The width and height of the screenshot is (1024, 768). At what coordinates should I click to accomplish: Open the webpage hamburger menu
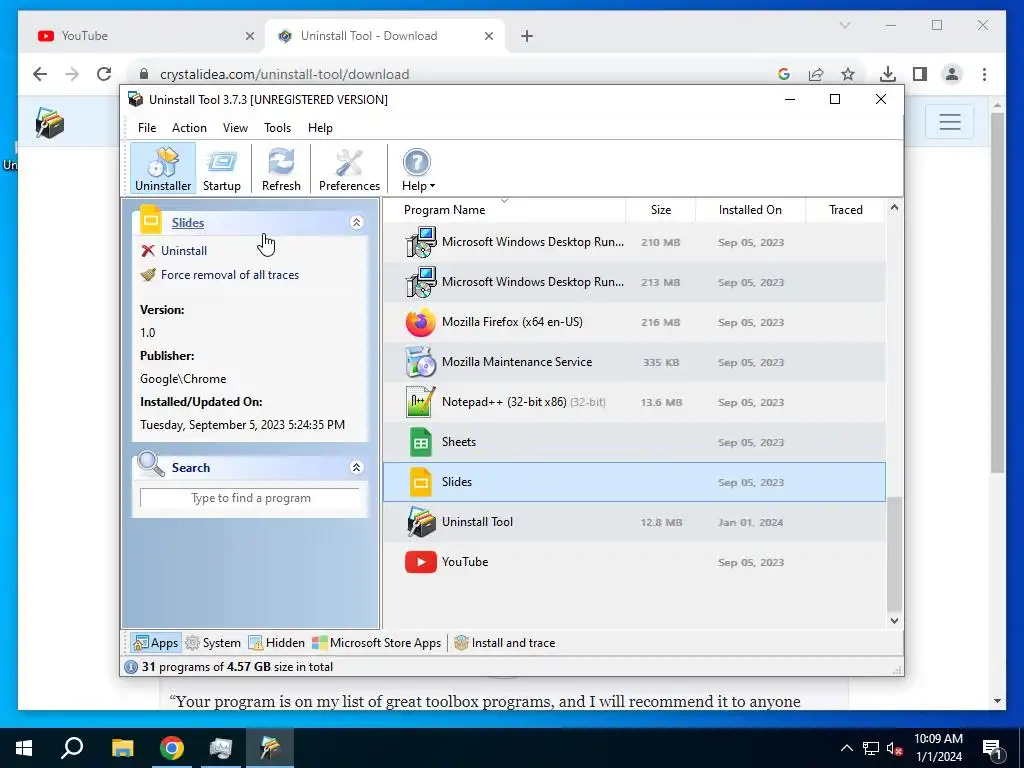pyautogui.click(x=950, y=122)
